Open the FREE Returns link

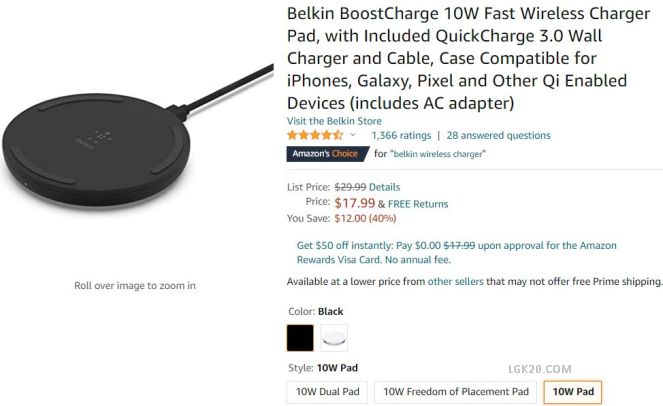coord(418,204)
